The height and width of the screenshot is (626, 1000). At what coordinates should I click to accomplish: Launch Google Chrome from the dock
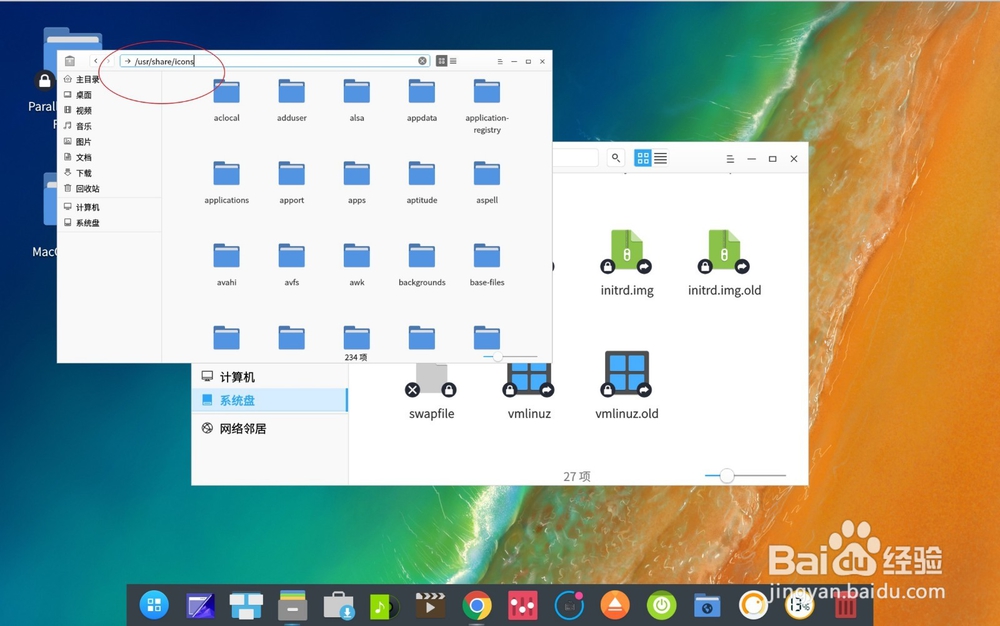[x=475, y=604]
